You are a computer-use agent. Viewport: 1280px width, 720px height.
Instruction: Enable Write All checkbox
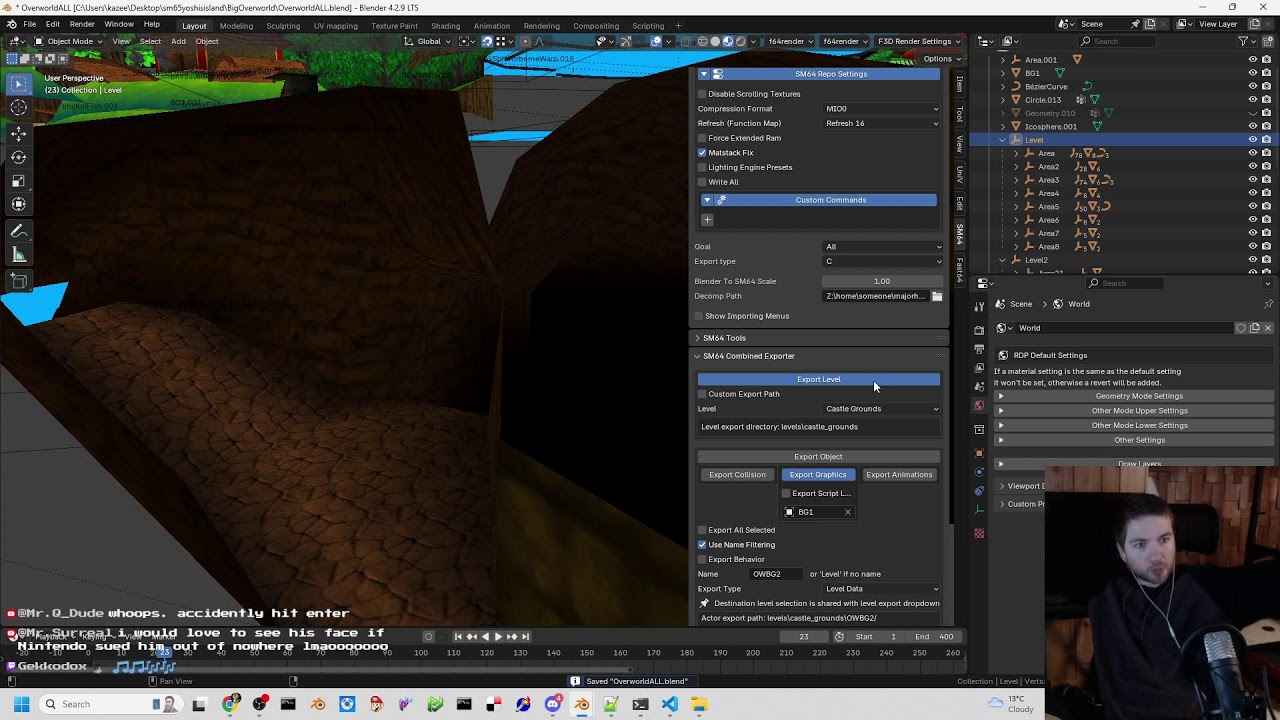[x=702, y=182]
